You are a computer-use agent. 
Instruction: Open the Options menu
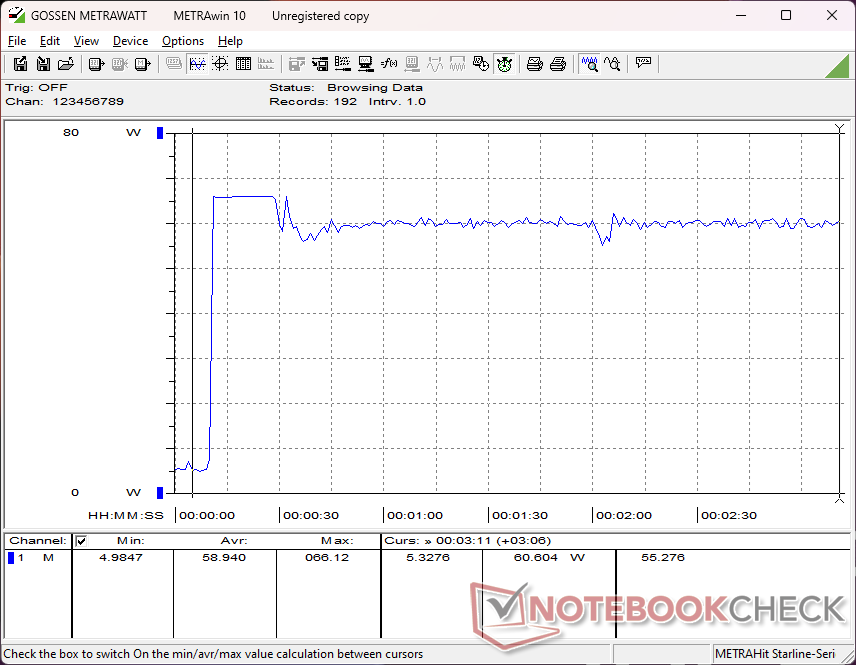coord(183,41)
